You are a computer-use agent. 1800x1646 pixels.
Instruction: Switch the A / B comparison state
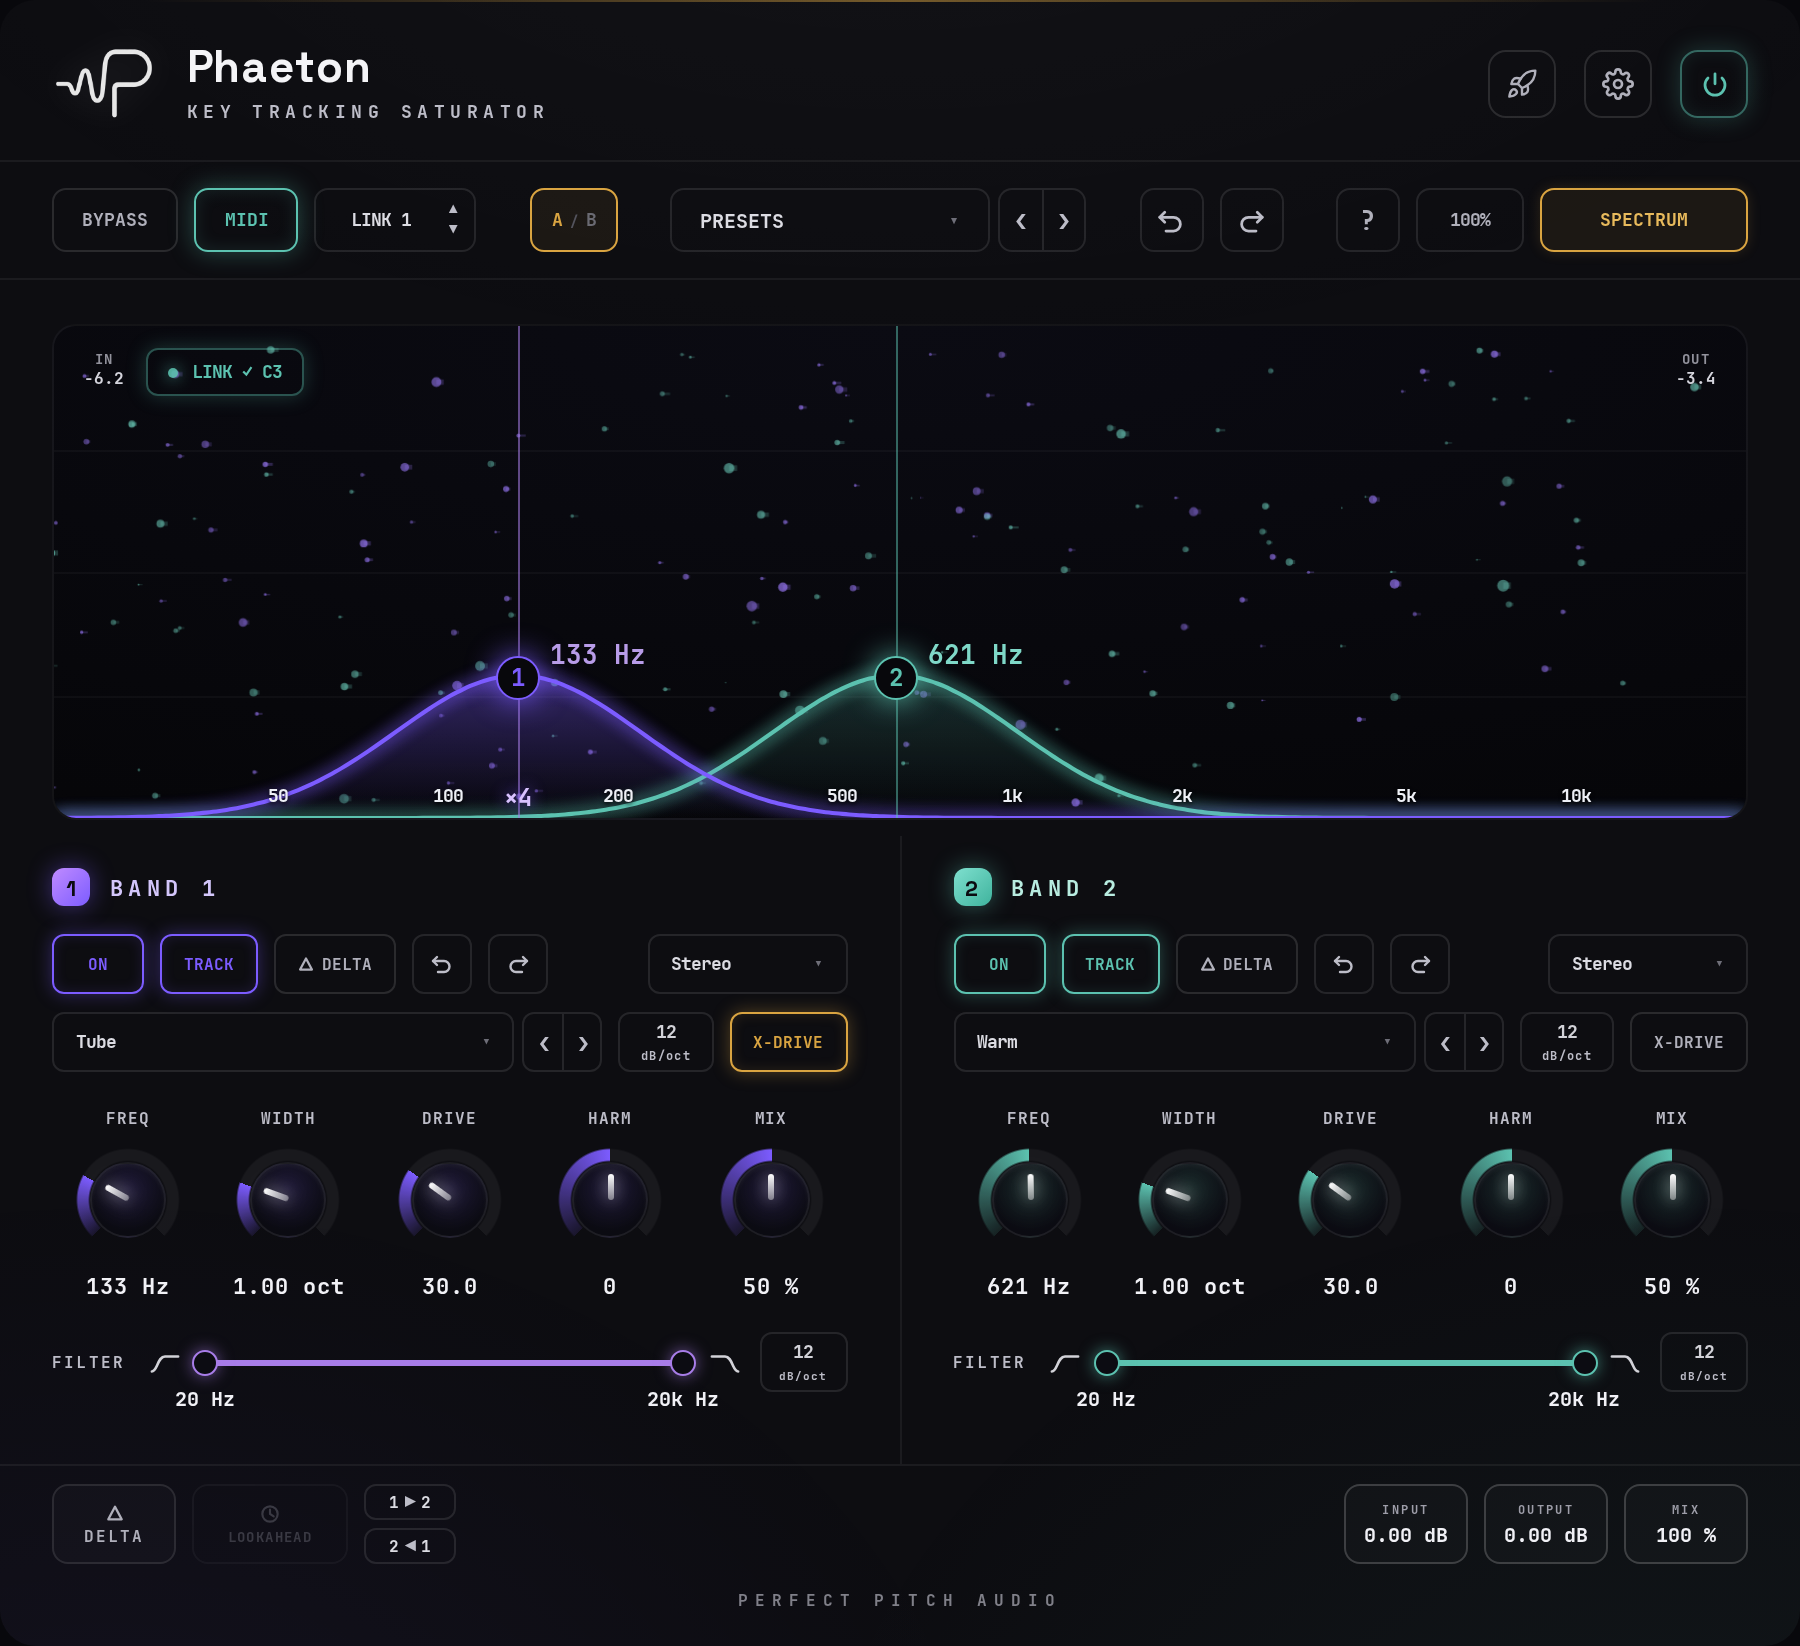point(574,220)
